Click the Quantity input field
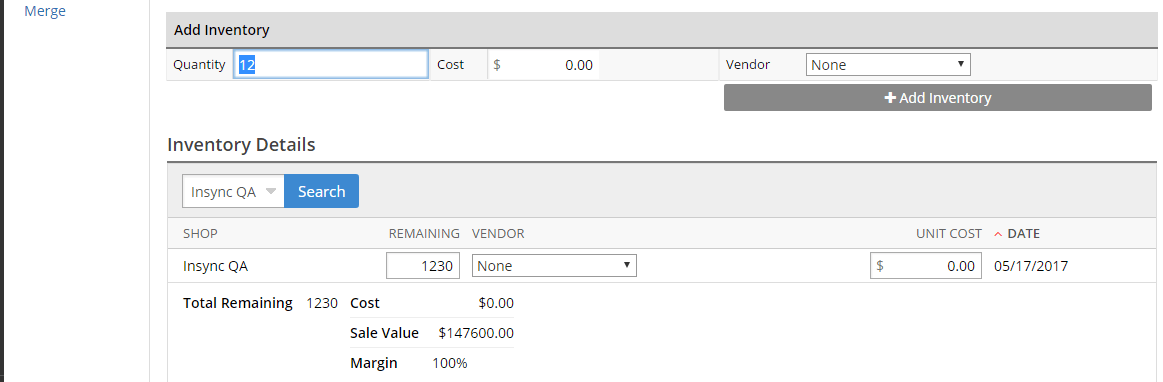The width and height of the screenshot is (1163, 382). pyautogui.click(x=331, y=65)
